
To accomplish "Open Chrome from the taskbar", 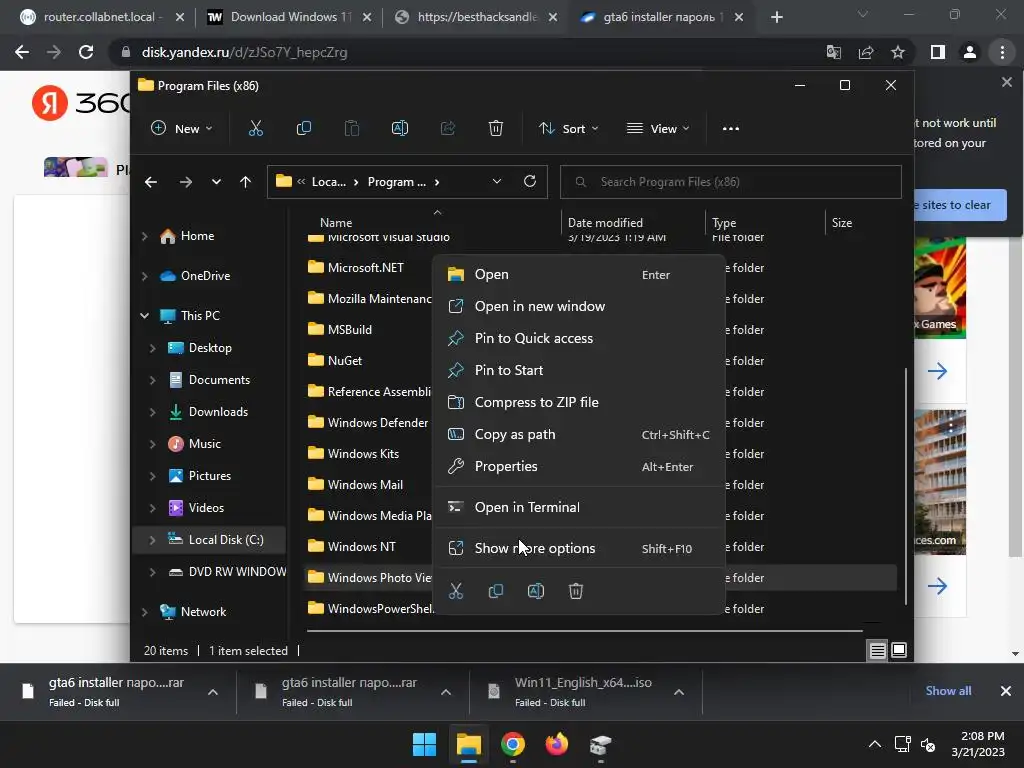I will (513, 744).
